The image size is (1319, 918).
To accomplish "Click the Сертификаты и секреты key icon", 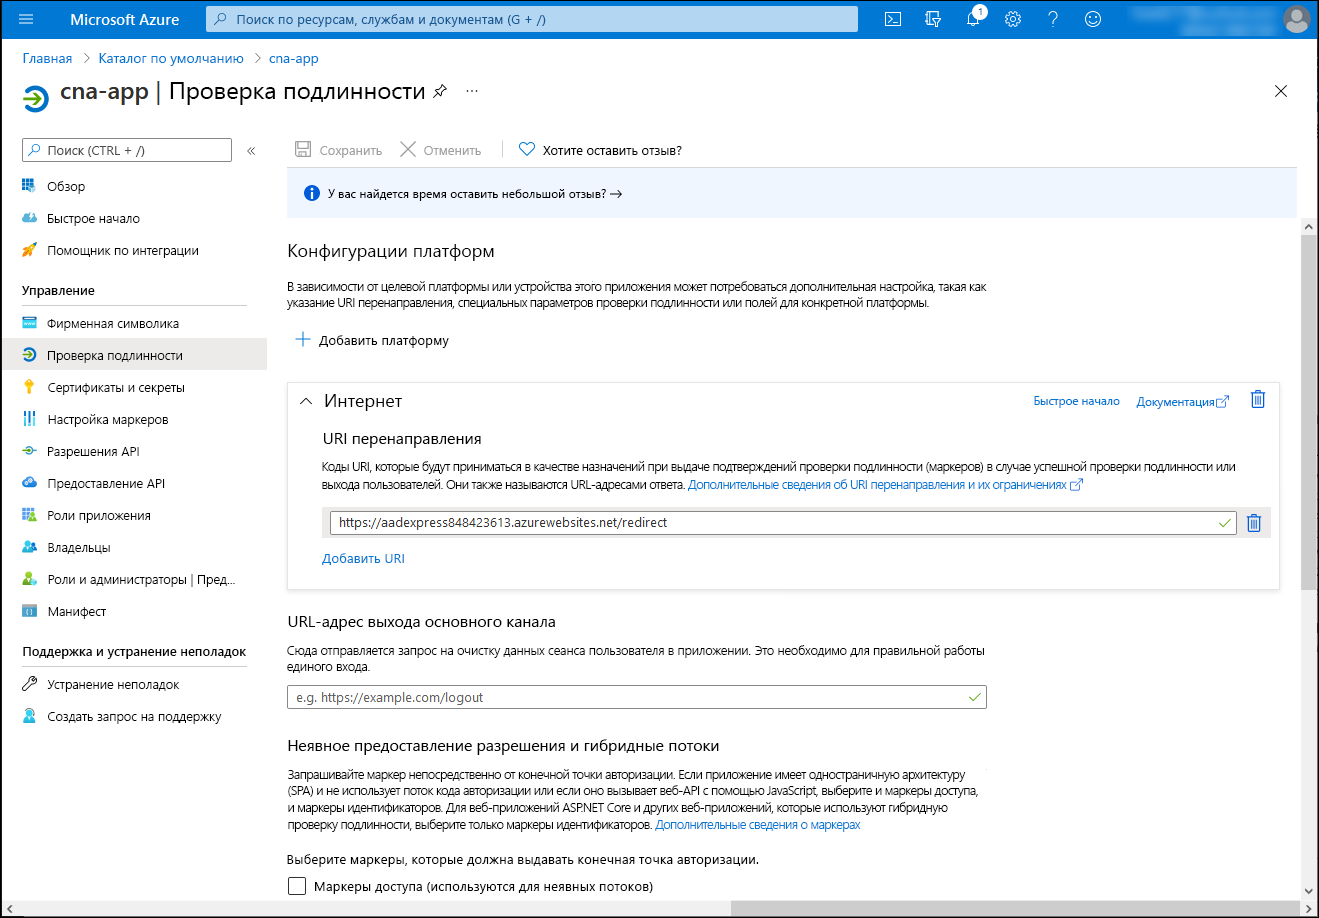I will (29, 387).
